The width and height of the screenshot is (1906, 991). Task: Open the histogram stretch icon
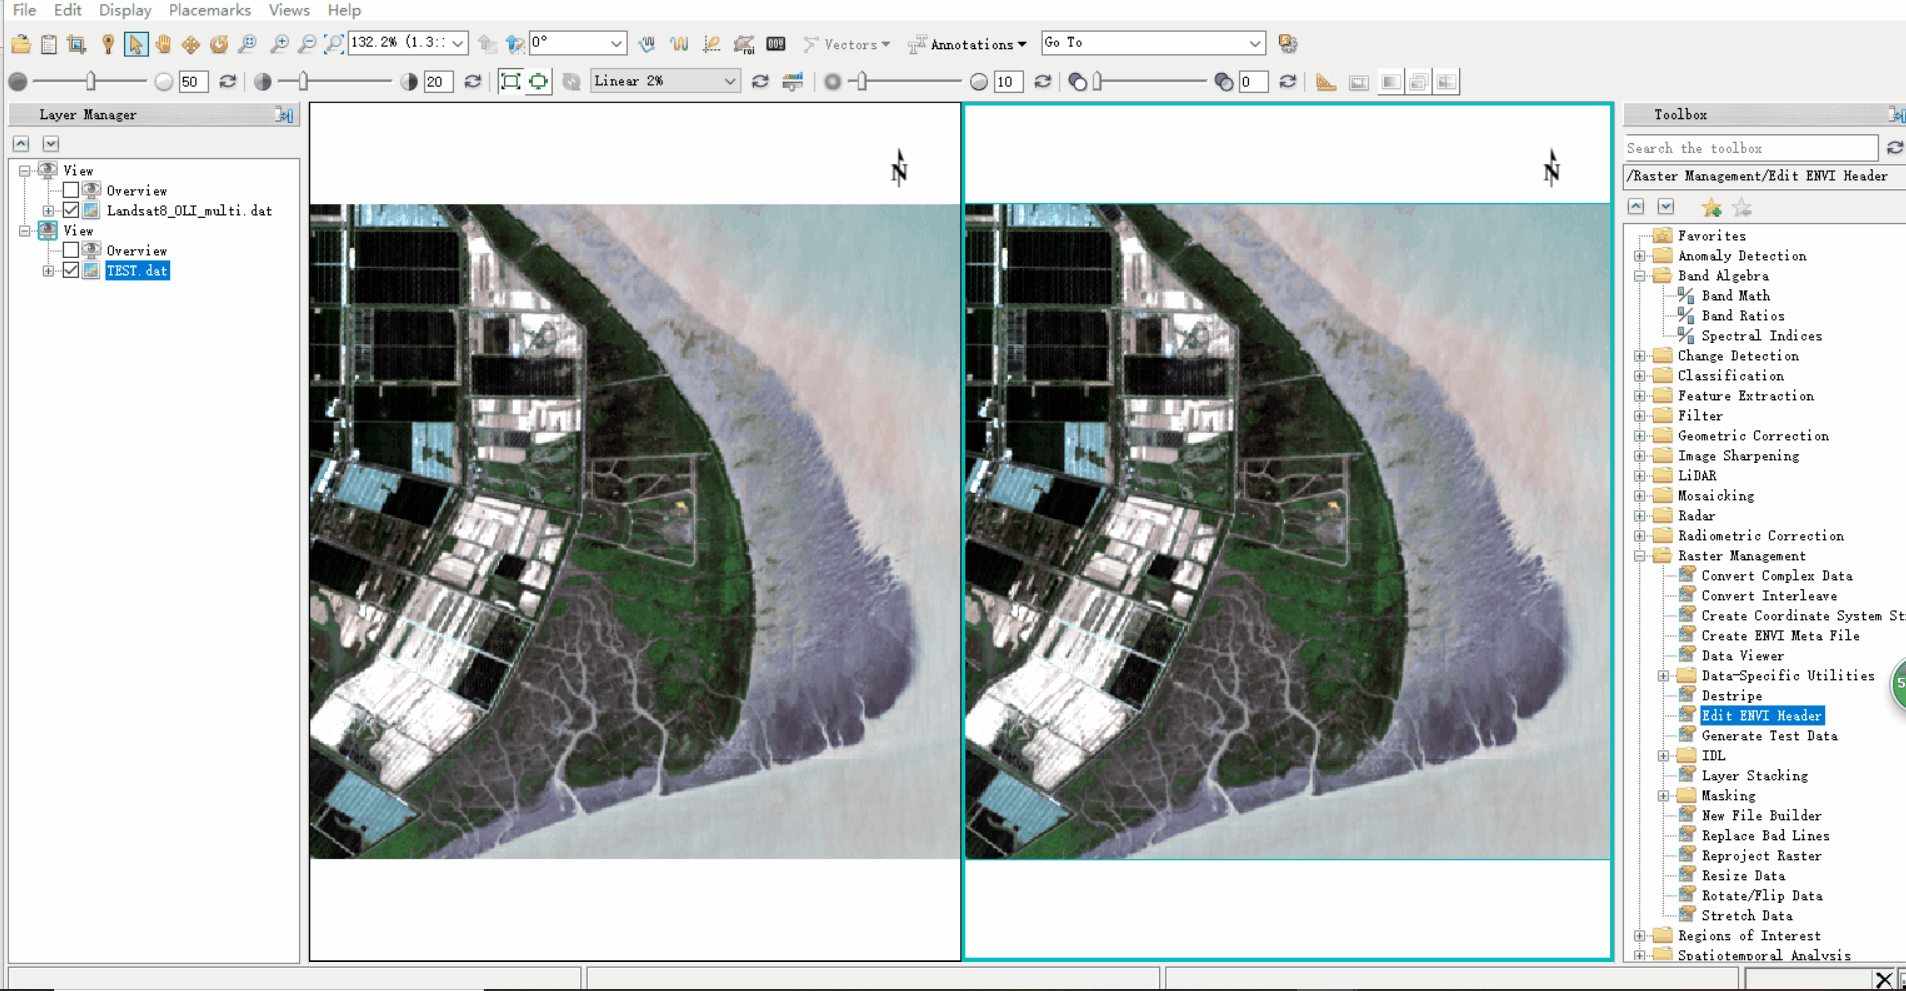coord(793,82)
